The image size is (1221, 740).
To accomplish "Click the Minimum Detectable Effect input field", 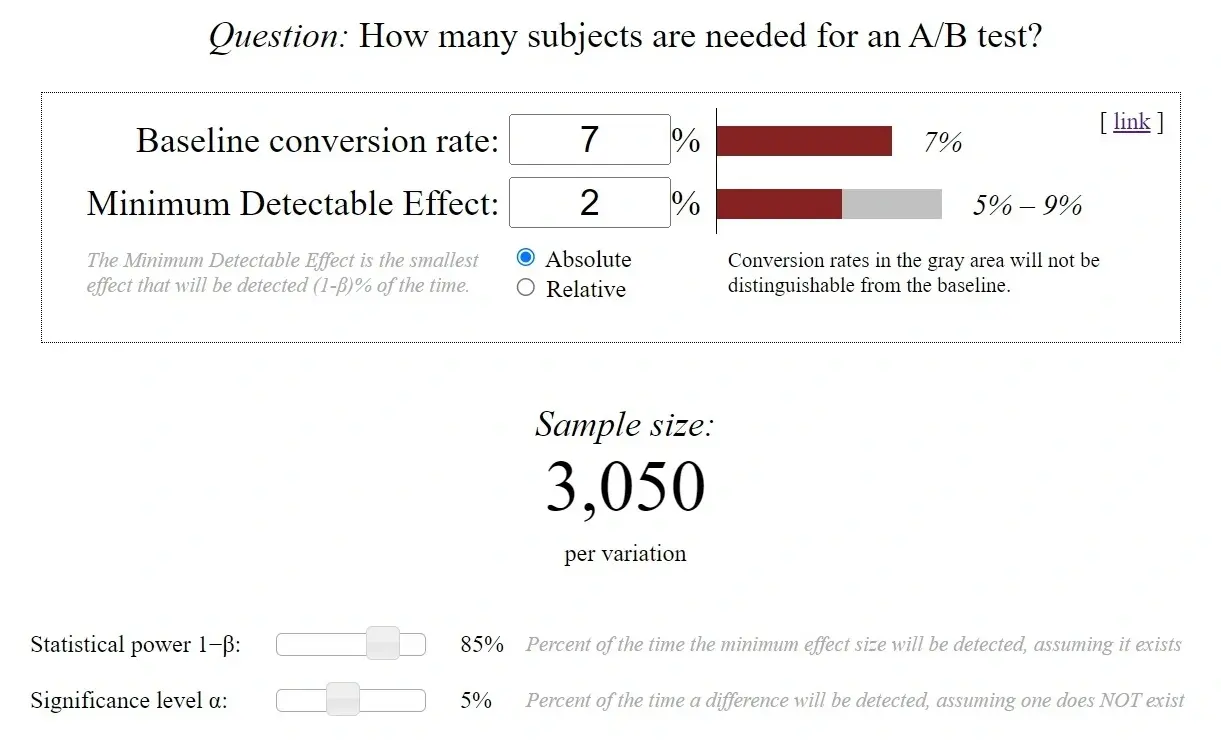I will point(589,203).
